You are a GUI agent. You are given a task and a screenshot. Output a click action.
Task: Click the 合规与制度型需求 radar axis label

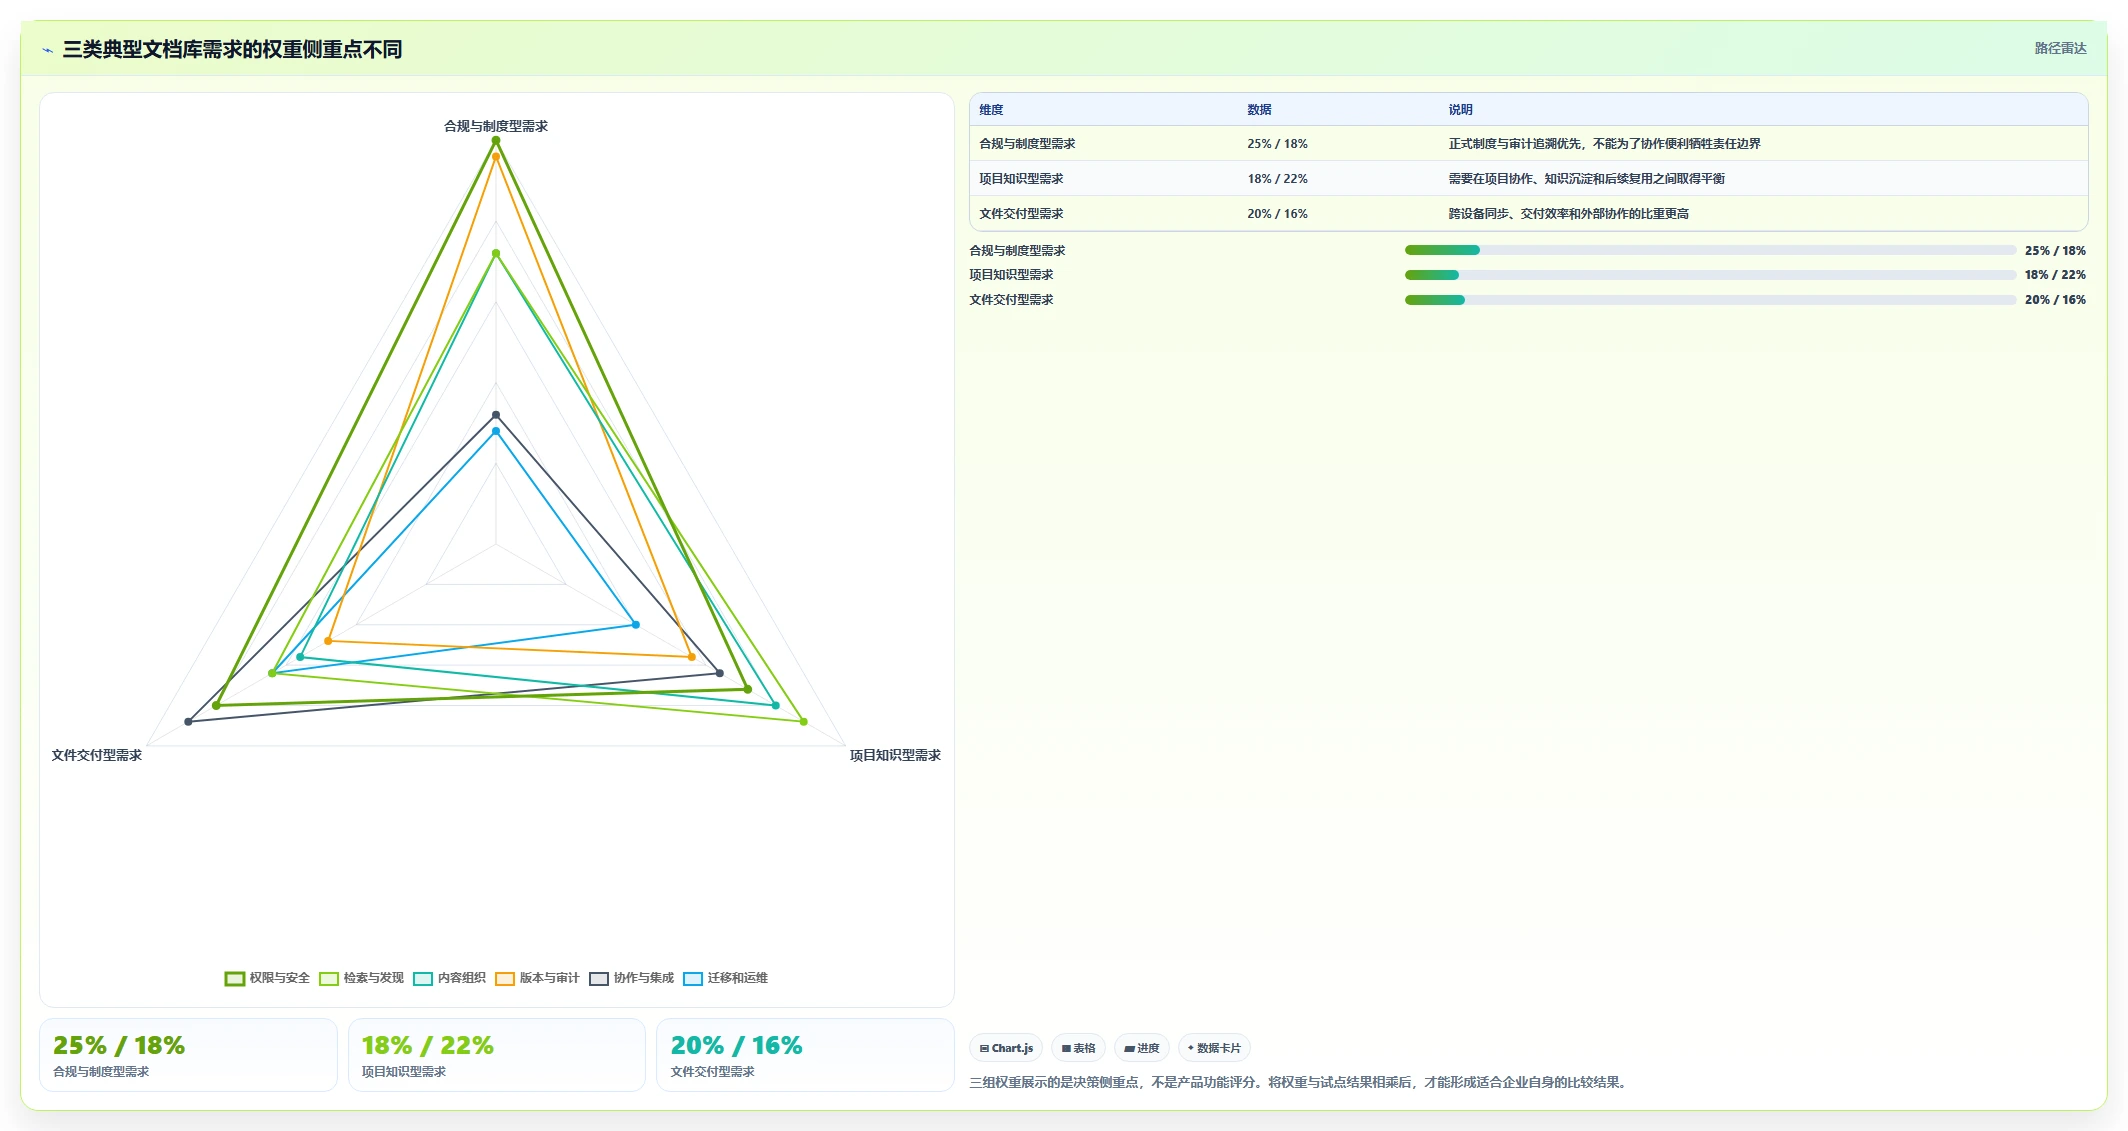pyautogui.click(x=496, y=126)
